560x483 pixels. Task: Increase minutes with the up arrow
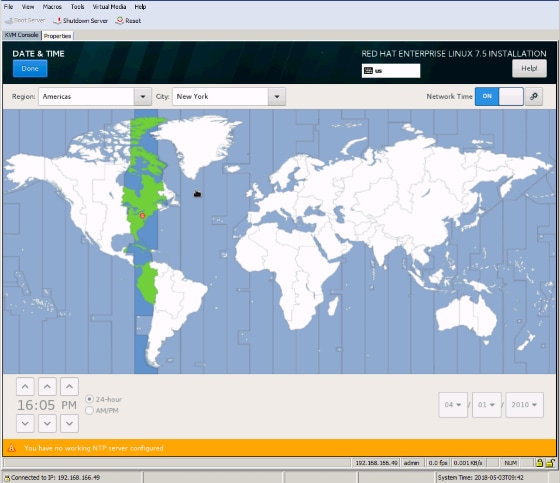47,387
